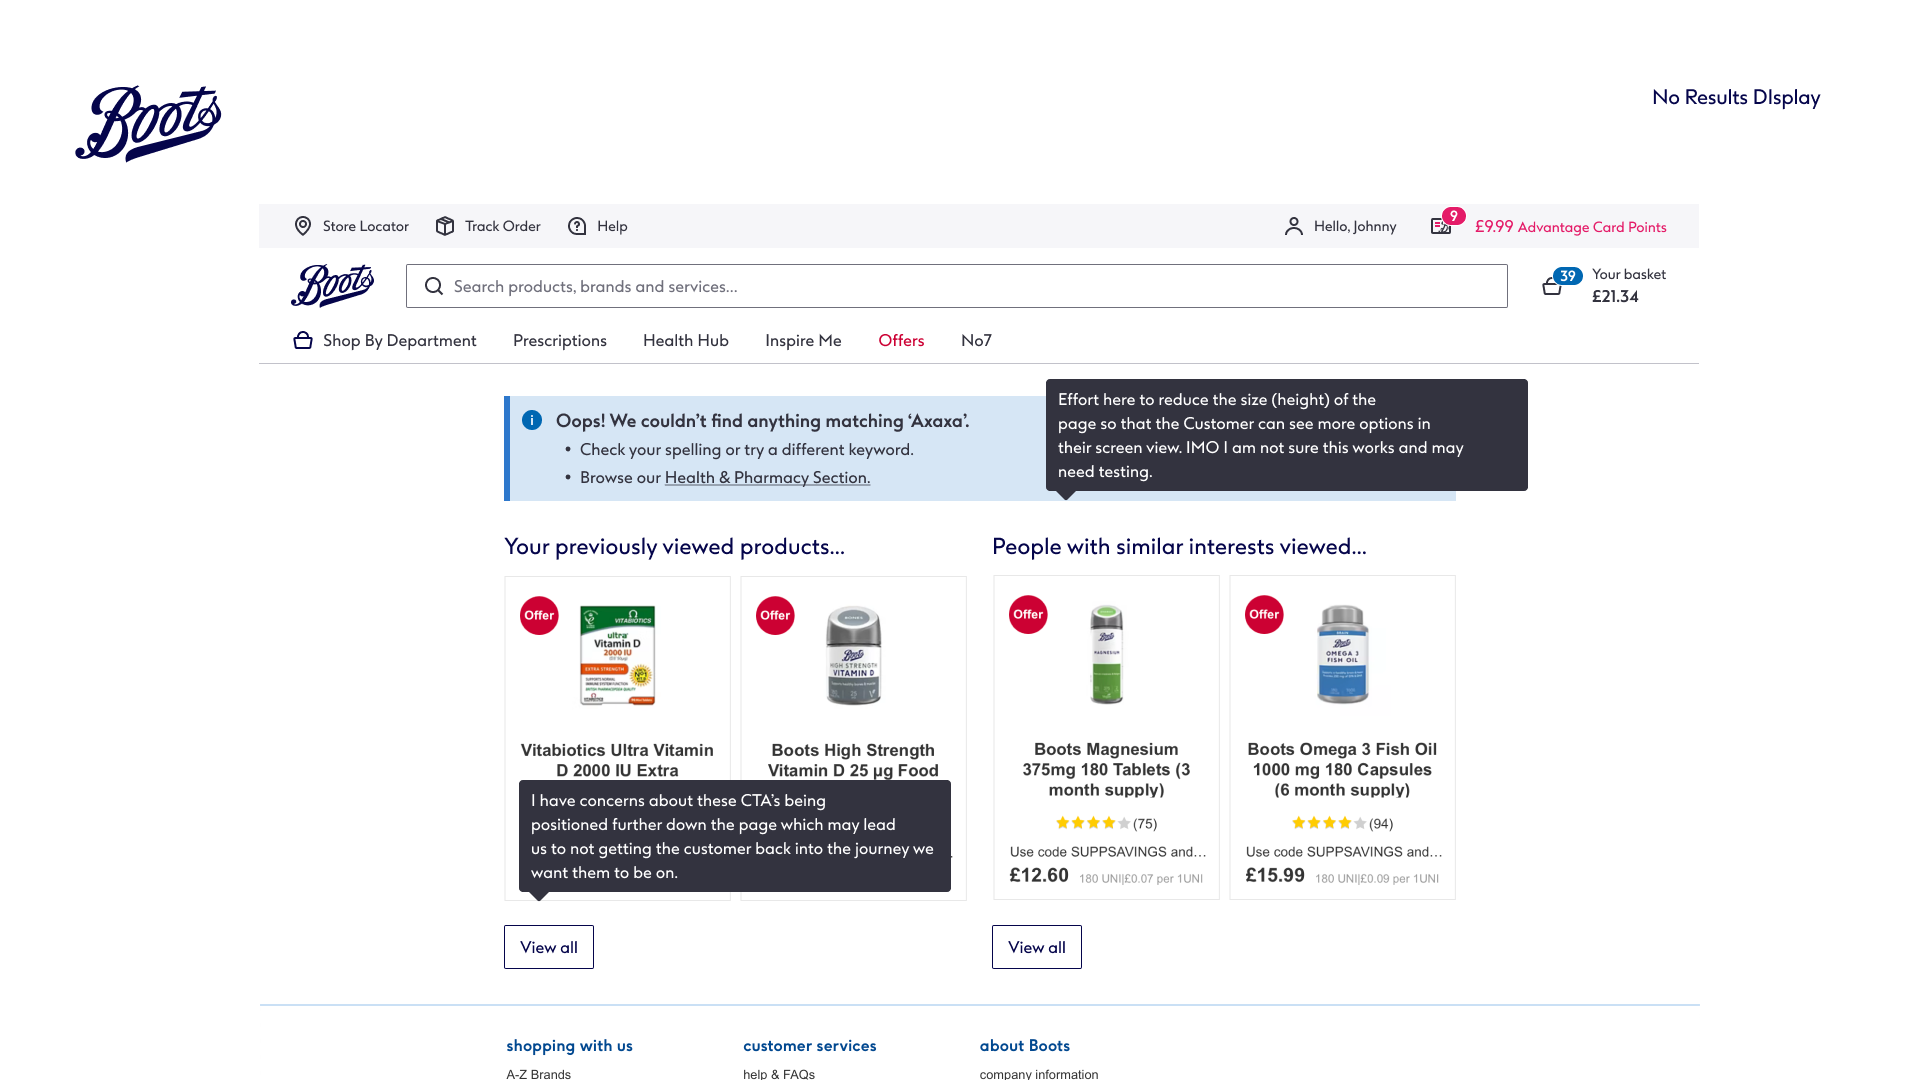Viewport: 1920px width, 1080px height.
Task: Click the blue info icon in alert
Action: point(532,420)
